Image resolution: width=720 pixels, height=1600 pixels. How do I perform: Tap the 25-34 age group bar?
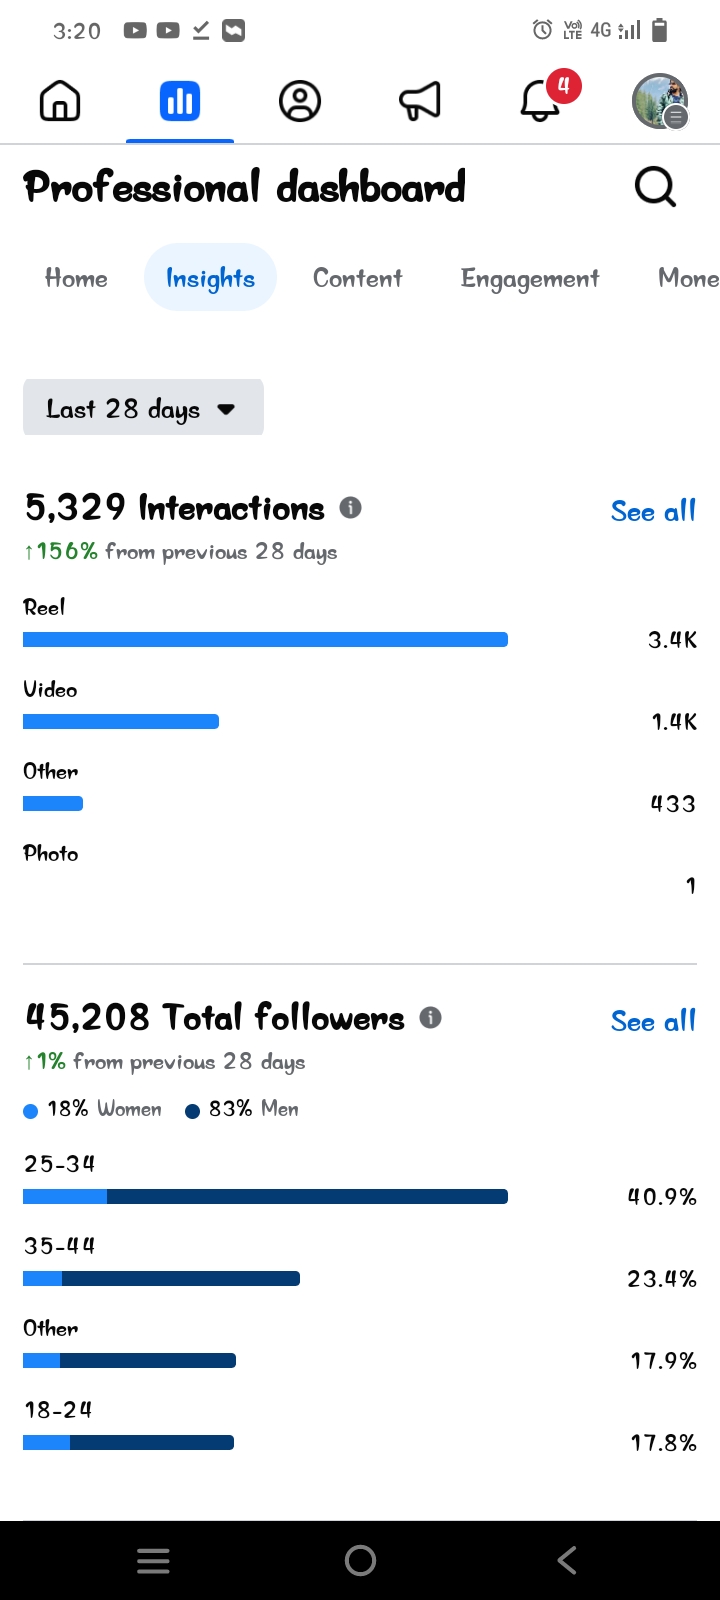tap(265, 1197)
